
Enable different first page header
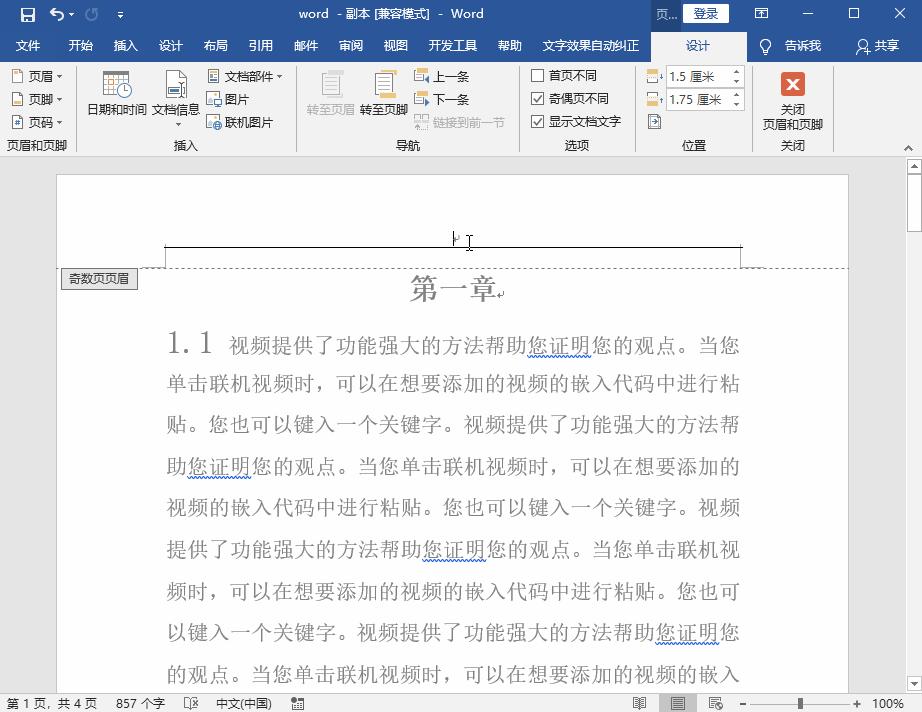[538, 76]
